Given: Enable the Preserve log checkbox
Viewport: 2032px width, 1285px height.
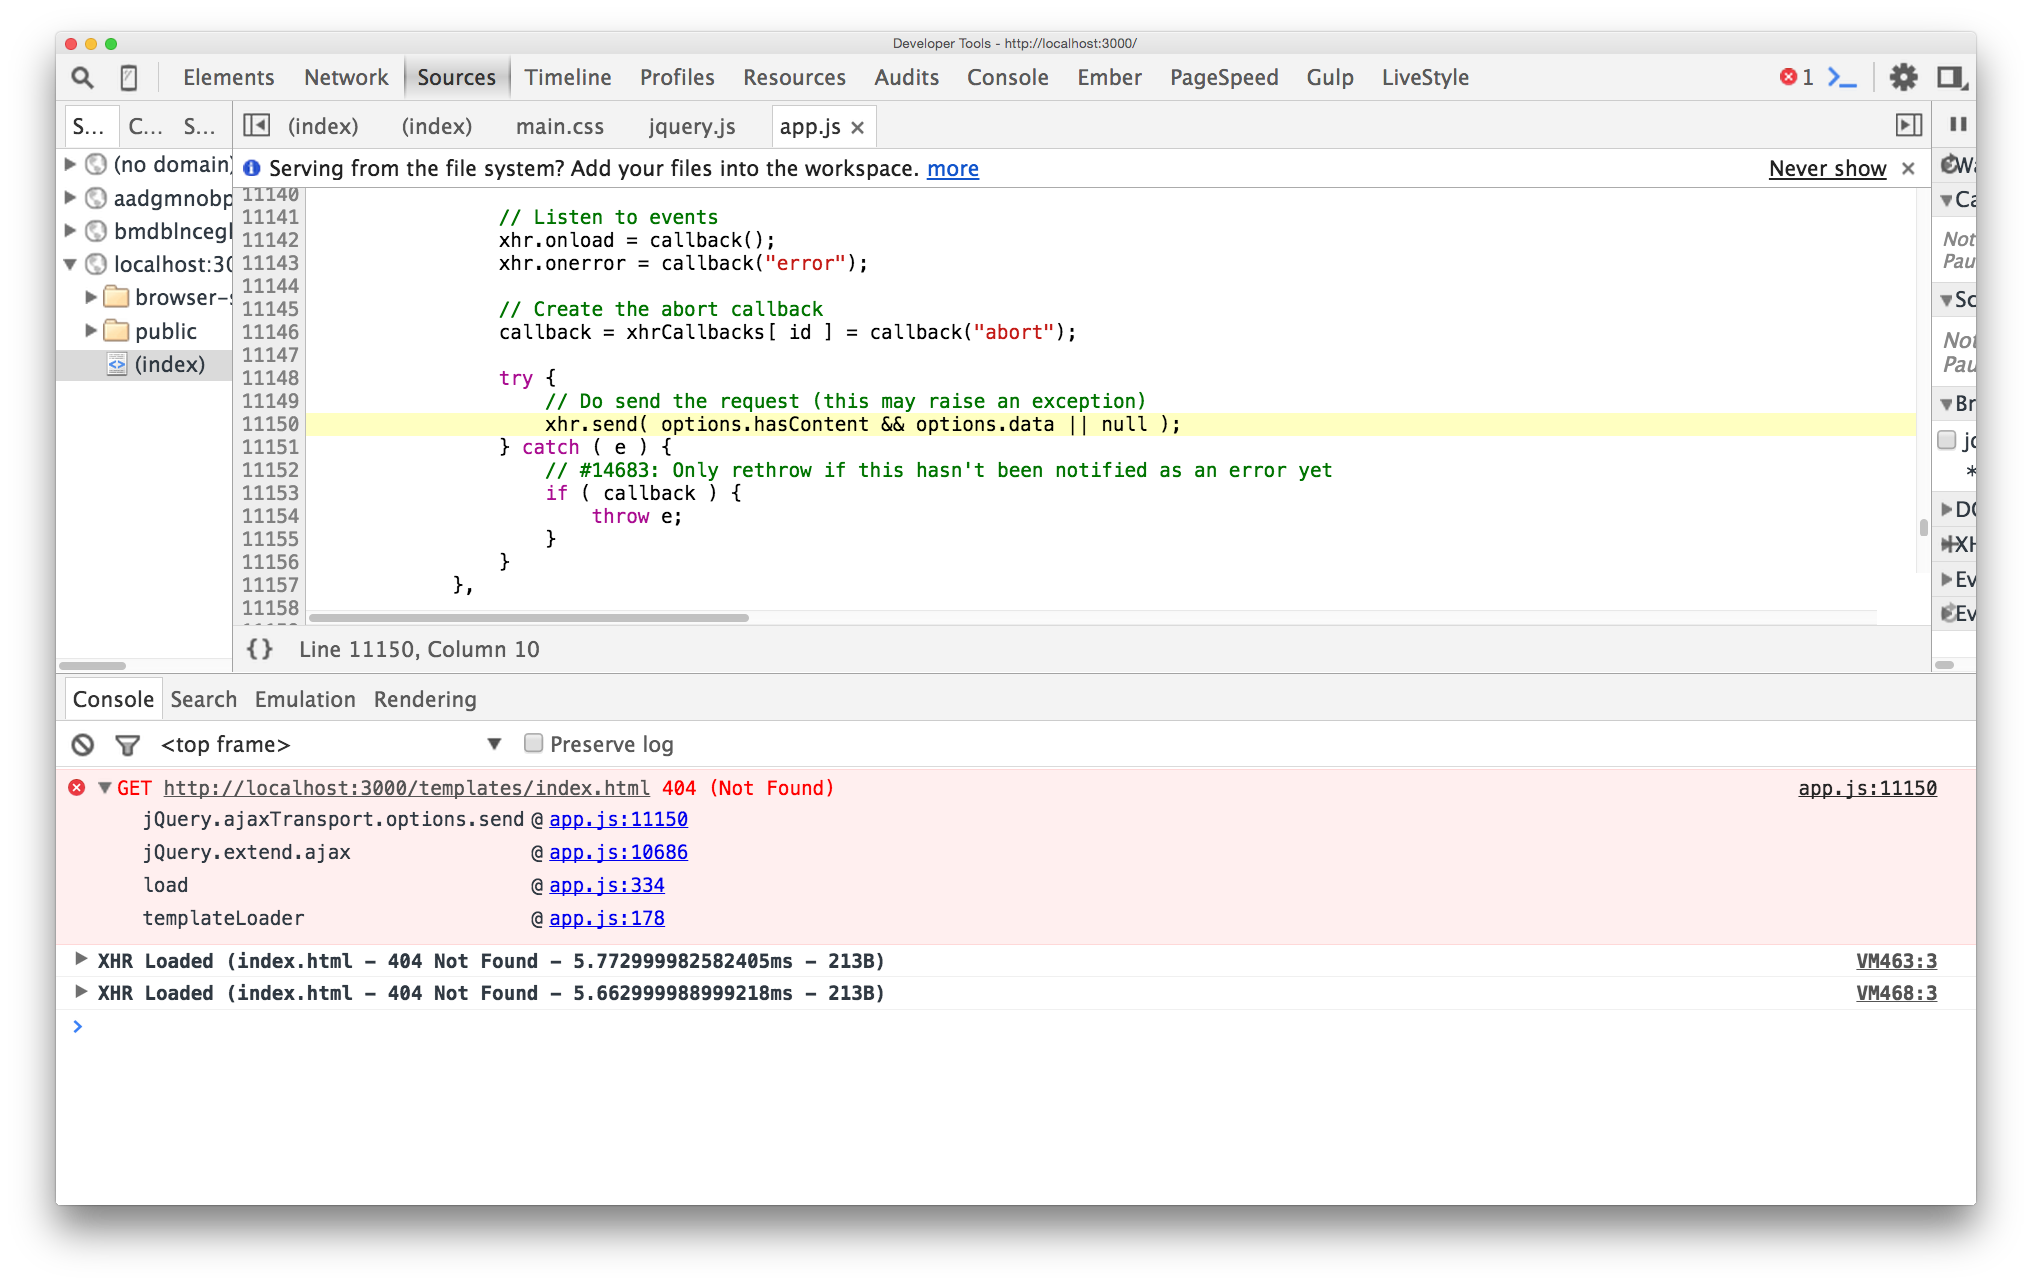Looking at the screenshot, I should coord(534,743).
